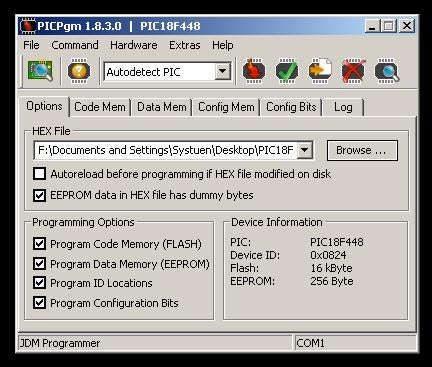Expand the HEX file path dropdown arrow

[304, 150]
